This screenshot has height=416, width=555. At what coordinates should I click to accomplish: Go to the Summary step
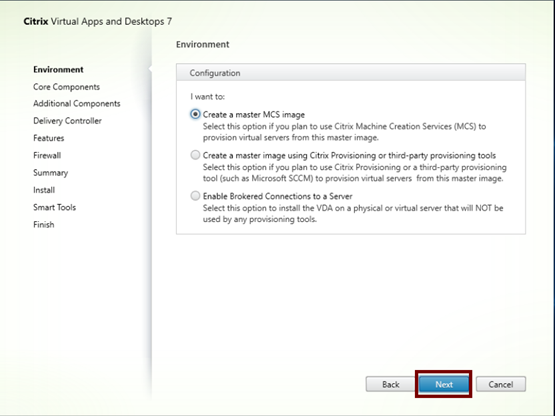[51, 173]
